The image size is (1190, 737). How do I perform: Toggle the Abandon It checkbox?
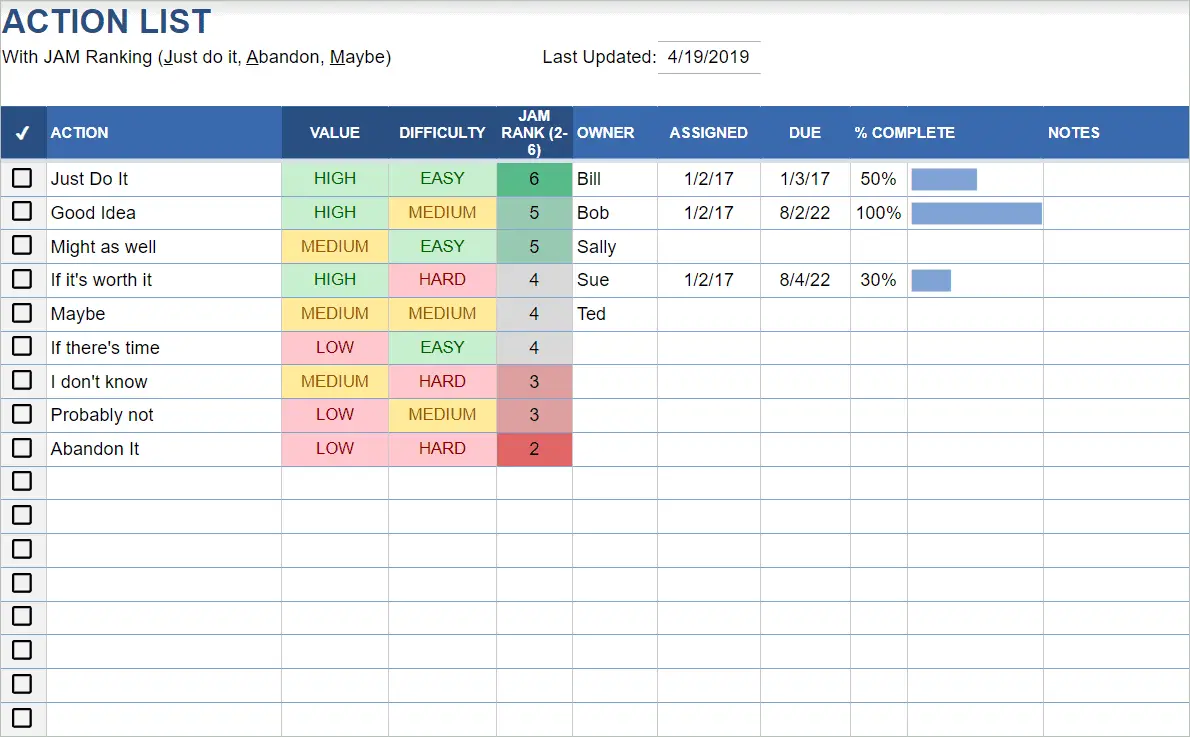click(22, 448)
